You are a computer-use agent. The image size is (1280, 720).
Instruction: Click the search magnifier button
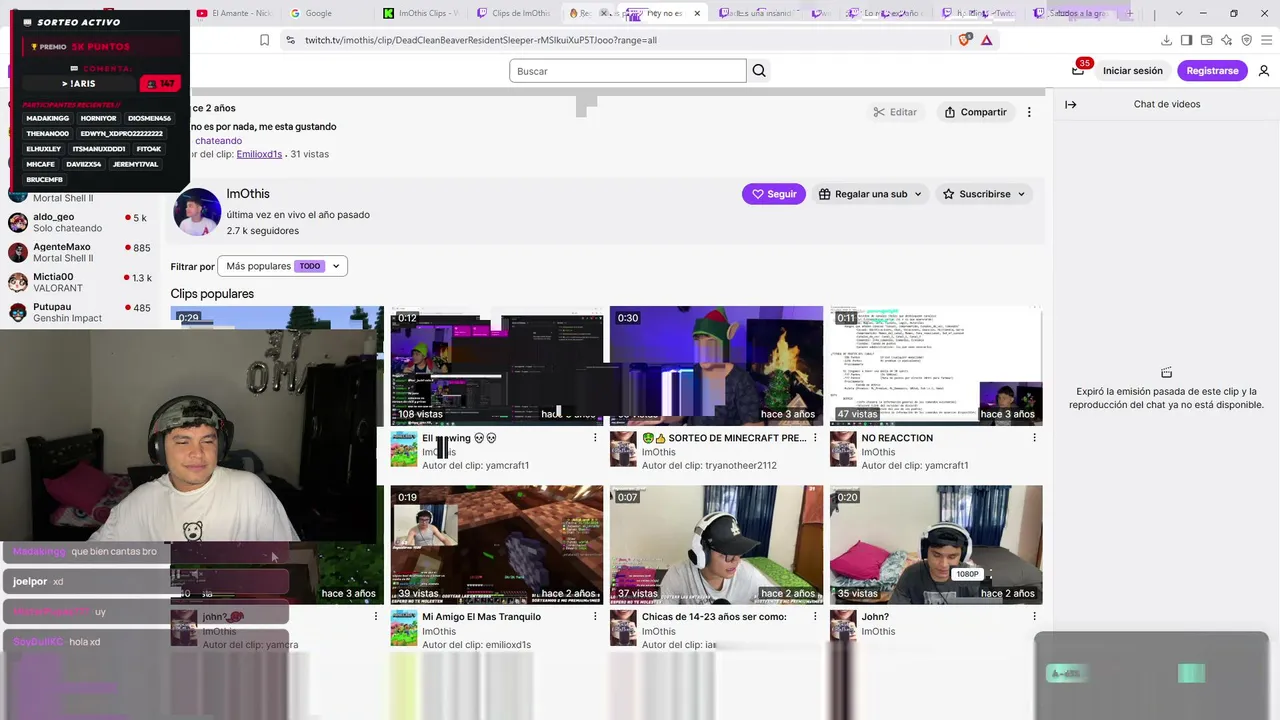click(759, 71)
